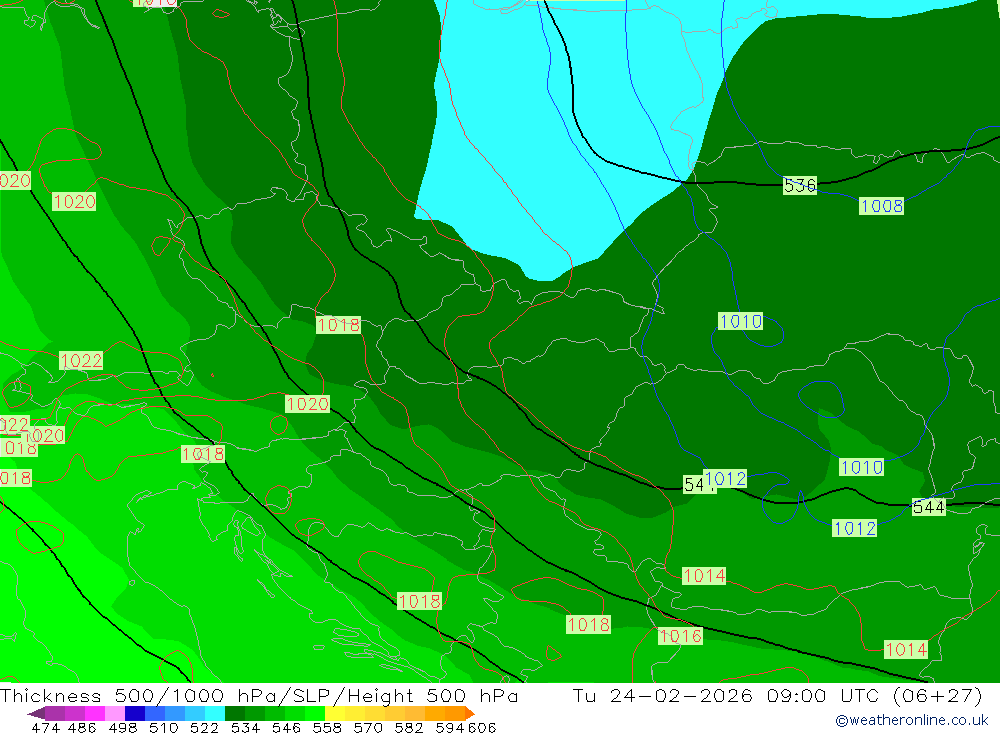The image size is (1000, 733).
Task: Click the 570 legend value
Action: pos(368,727)
